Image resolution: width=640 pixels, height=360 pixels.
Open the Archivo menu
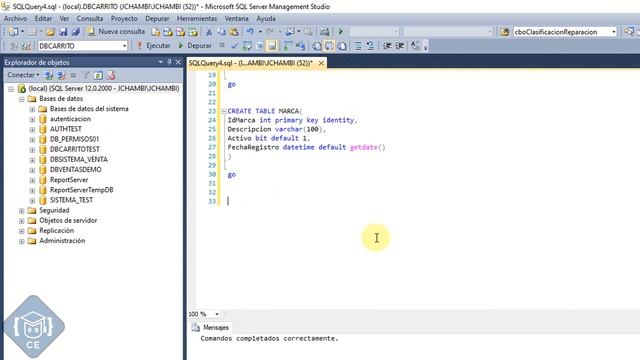pos(16,19)
